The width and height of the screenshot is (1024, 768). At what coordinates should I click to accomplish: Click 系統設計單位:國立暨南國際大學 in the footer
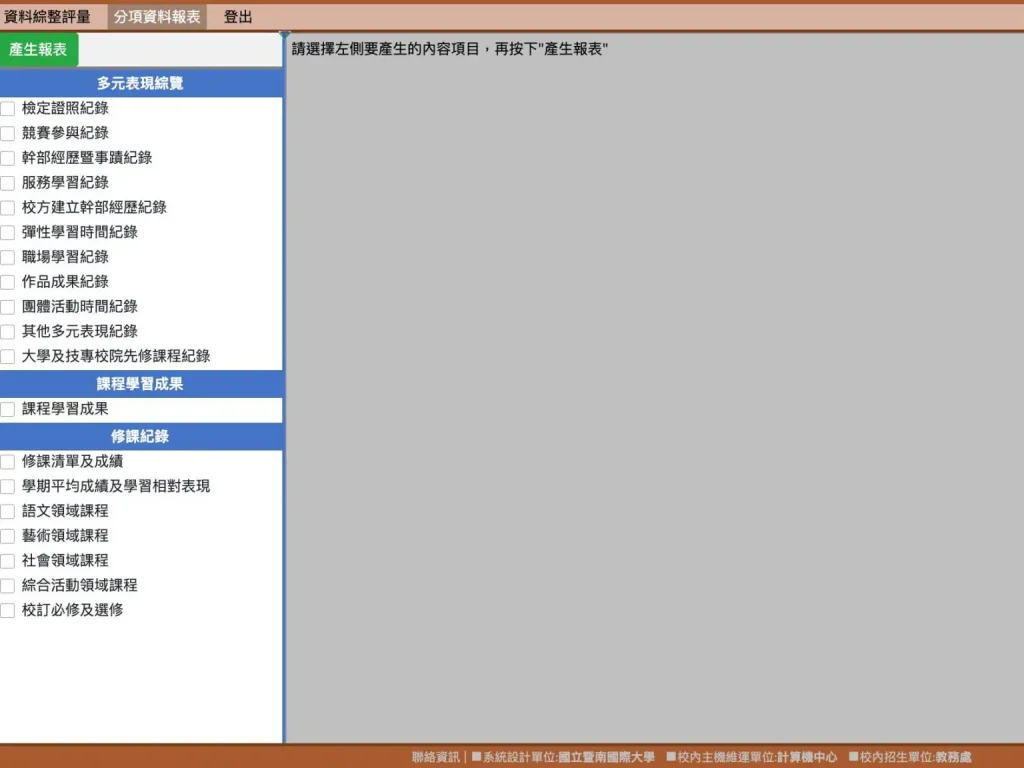point(563,757)
